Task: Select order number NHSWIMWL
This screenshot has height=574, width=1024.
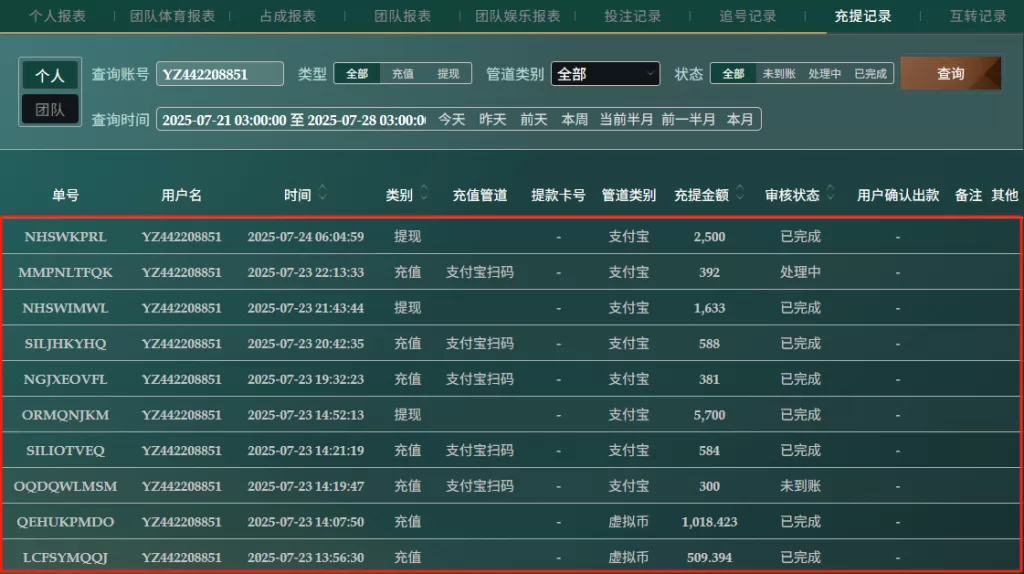Action: tap(65, 308)
